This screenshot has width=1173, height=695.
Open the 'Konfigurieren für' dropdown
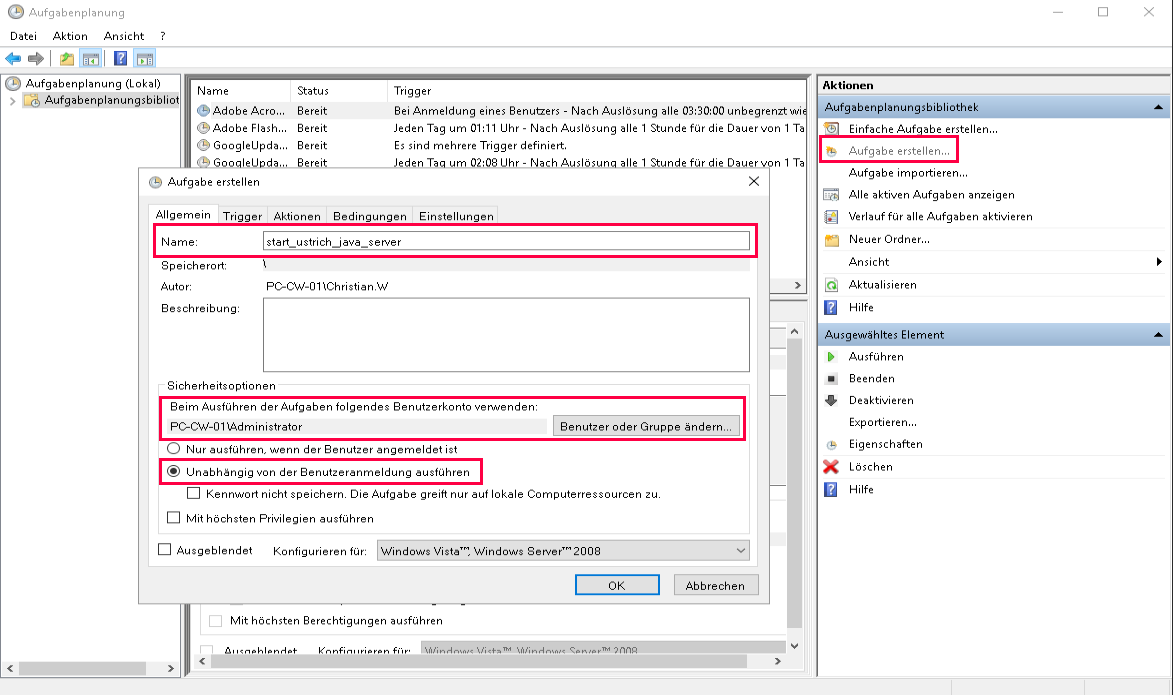[563, 551]
